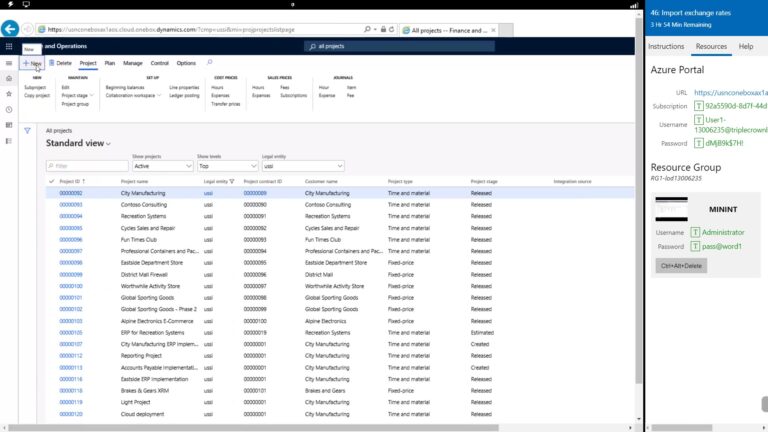Select the Light Project row name

(136, 402)
